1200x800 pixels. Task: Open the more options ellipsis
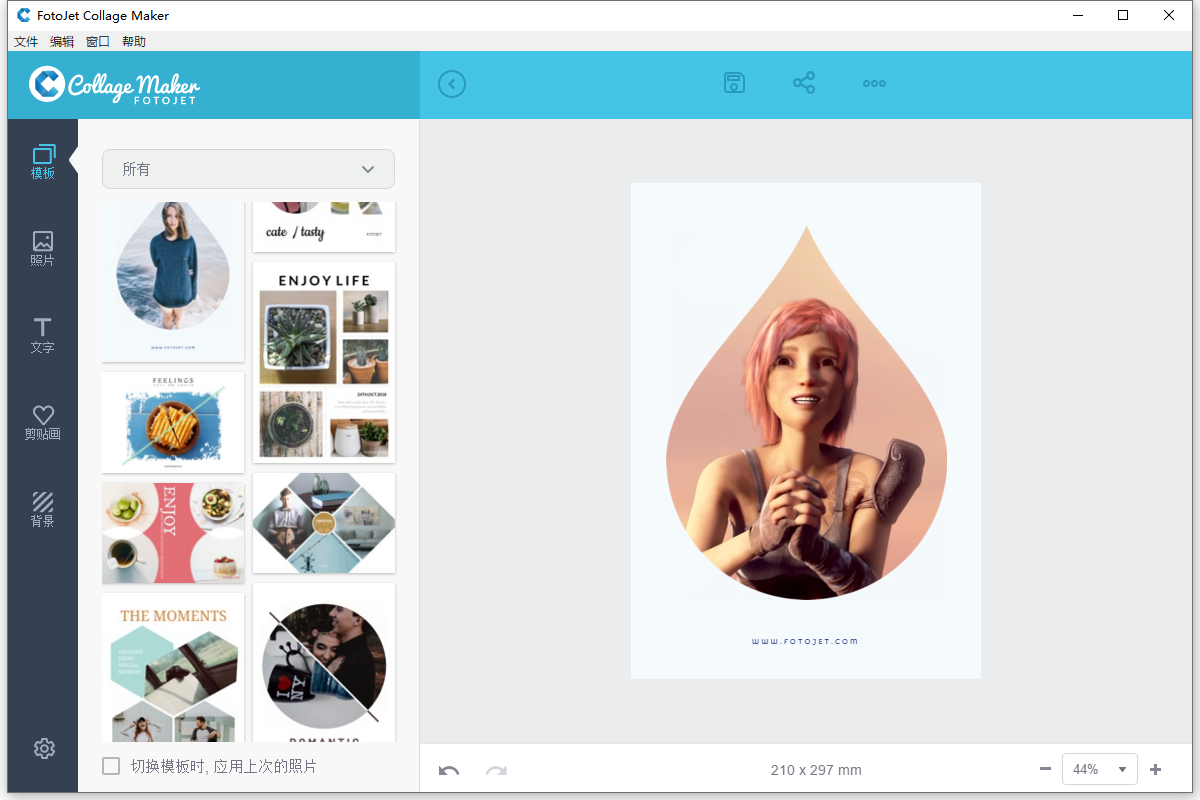tap(874, 84)
